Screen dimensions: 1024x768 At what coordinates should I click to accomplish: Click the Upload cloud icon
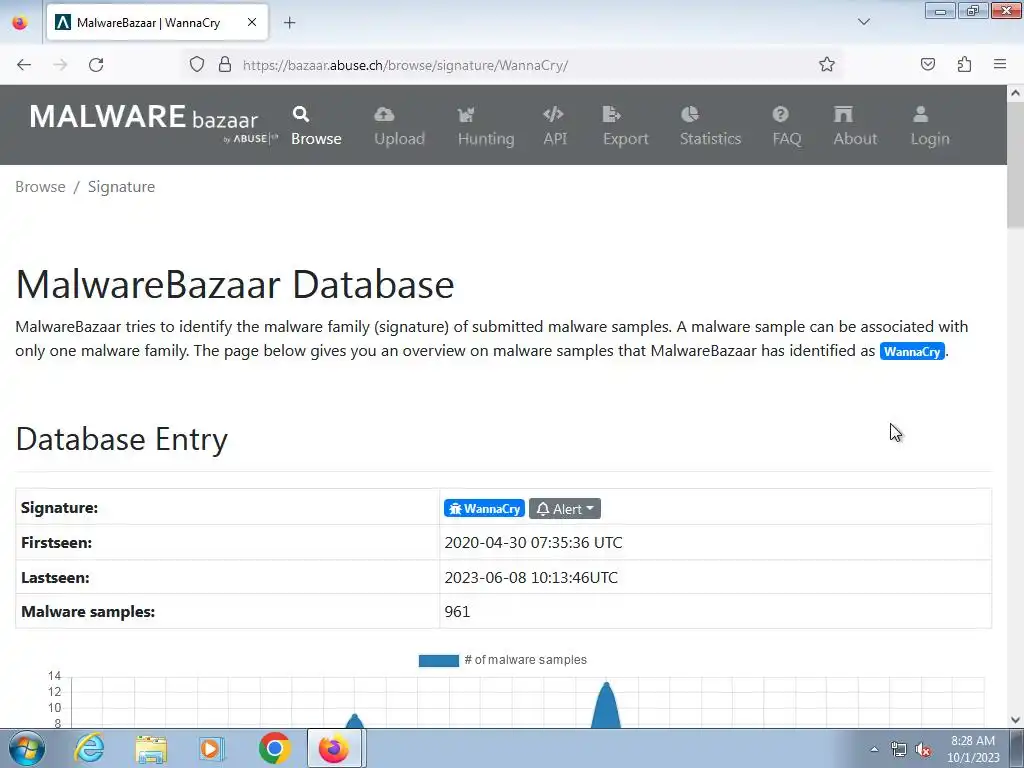[384, 114]
